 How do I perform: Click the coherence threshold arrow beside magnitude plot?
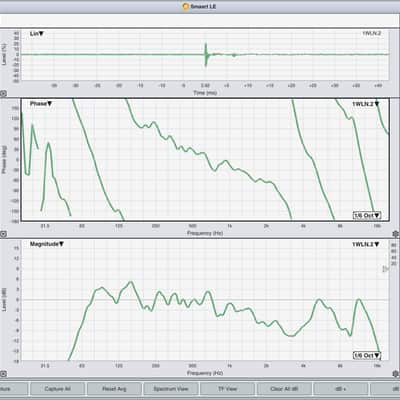click(385, 269)
